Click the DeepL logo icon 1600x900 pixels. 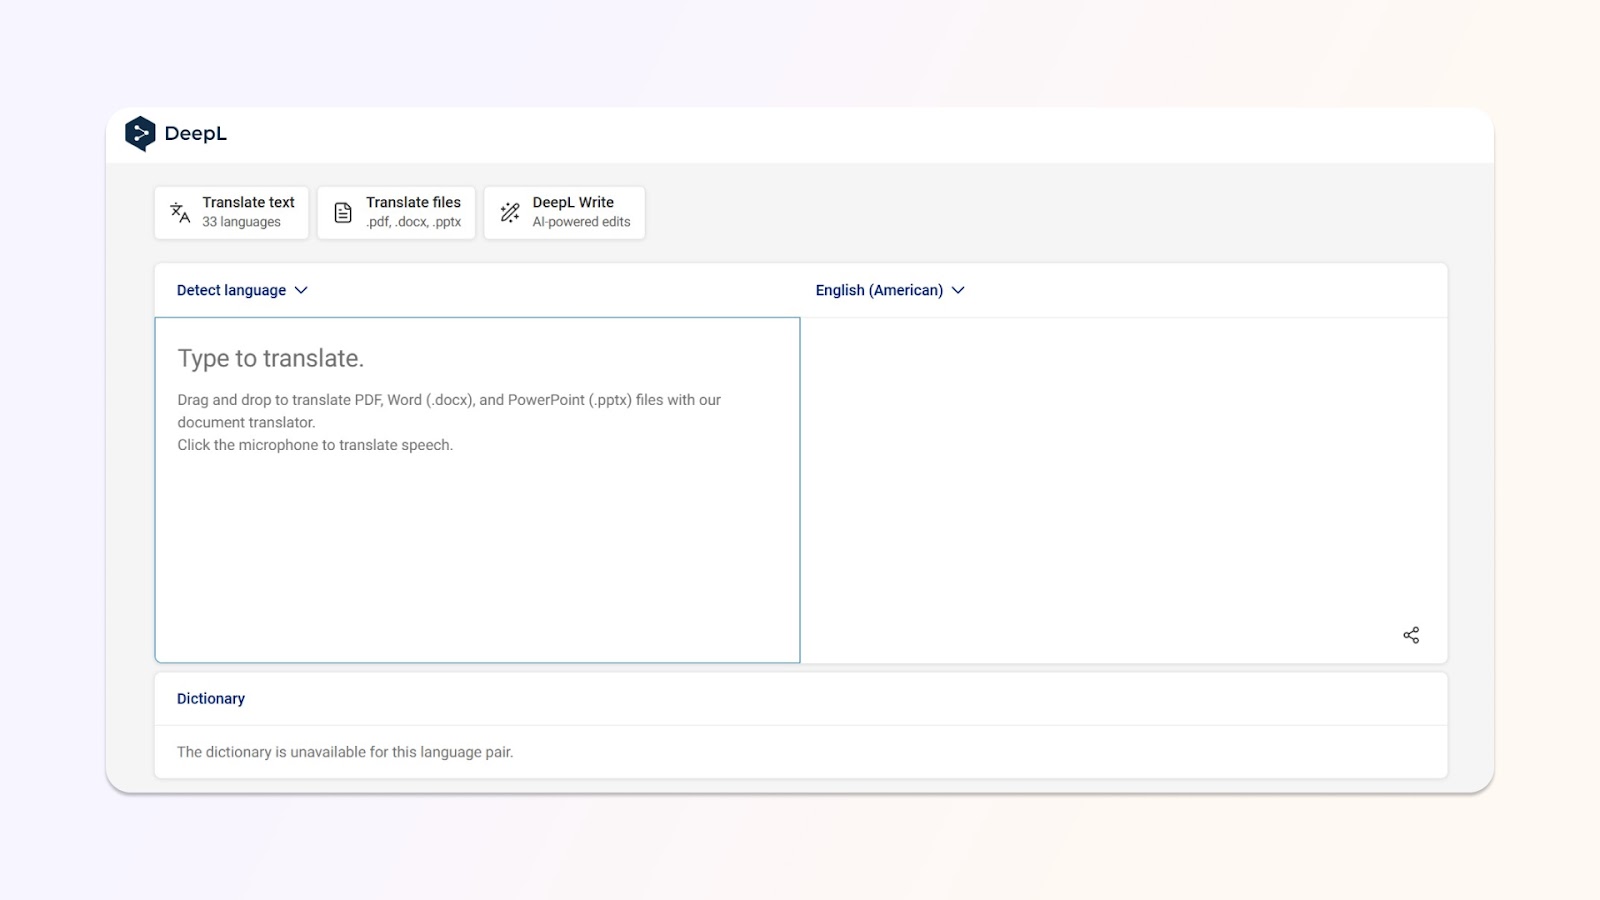click(140, 134)
